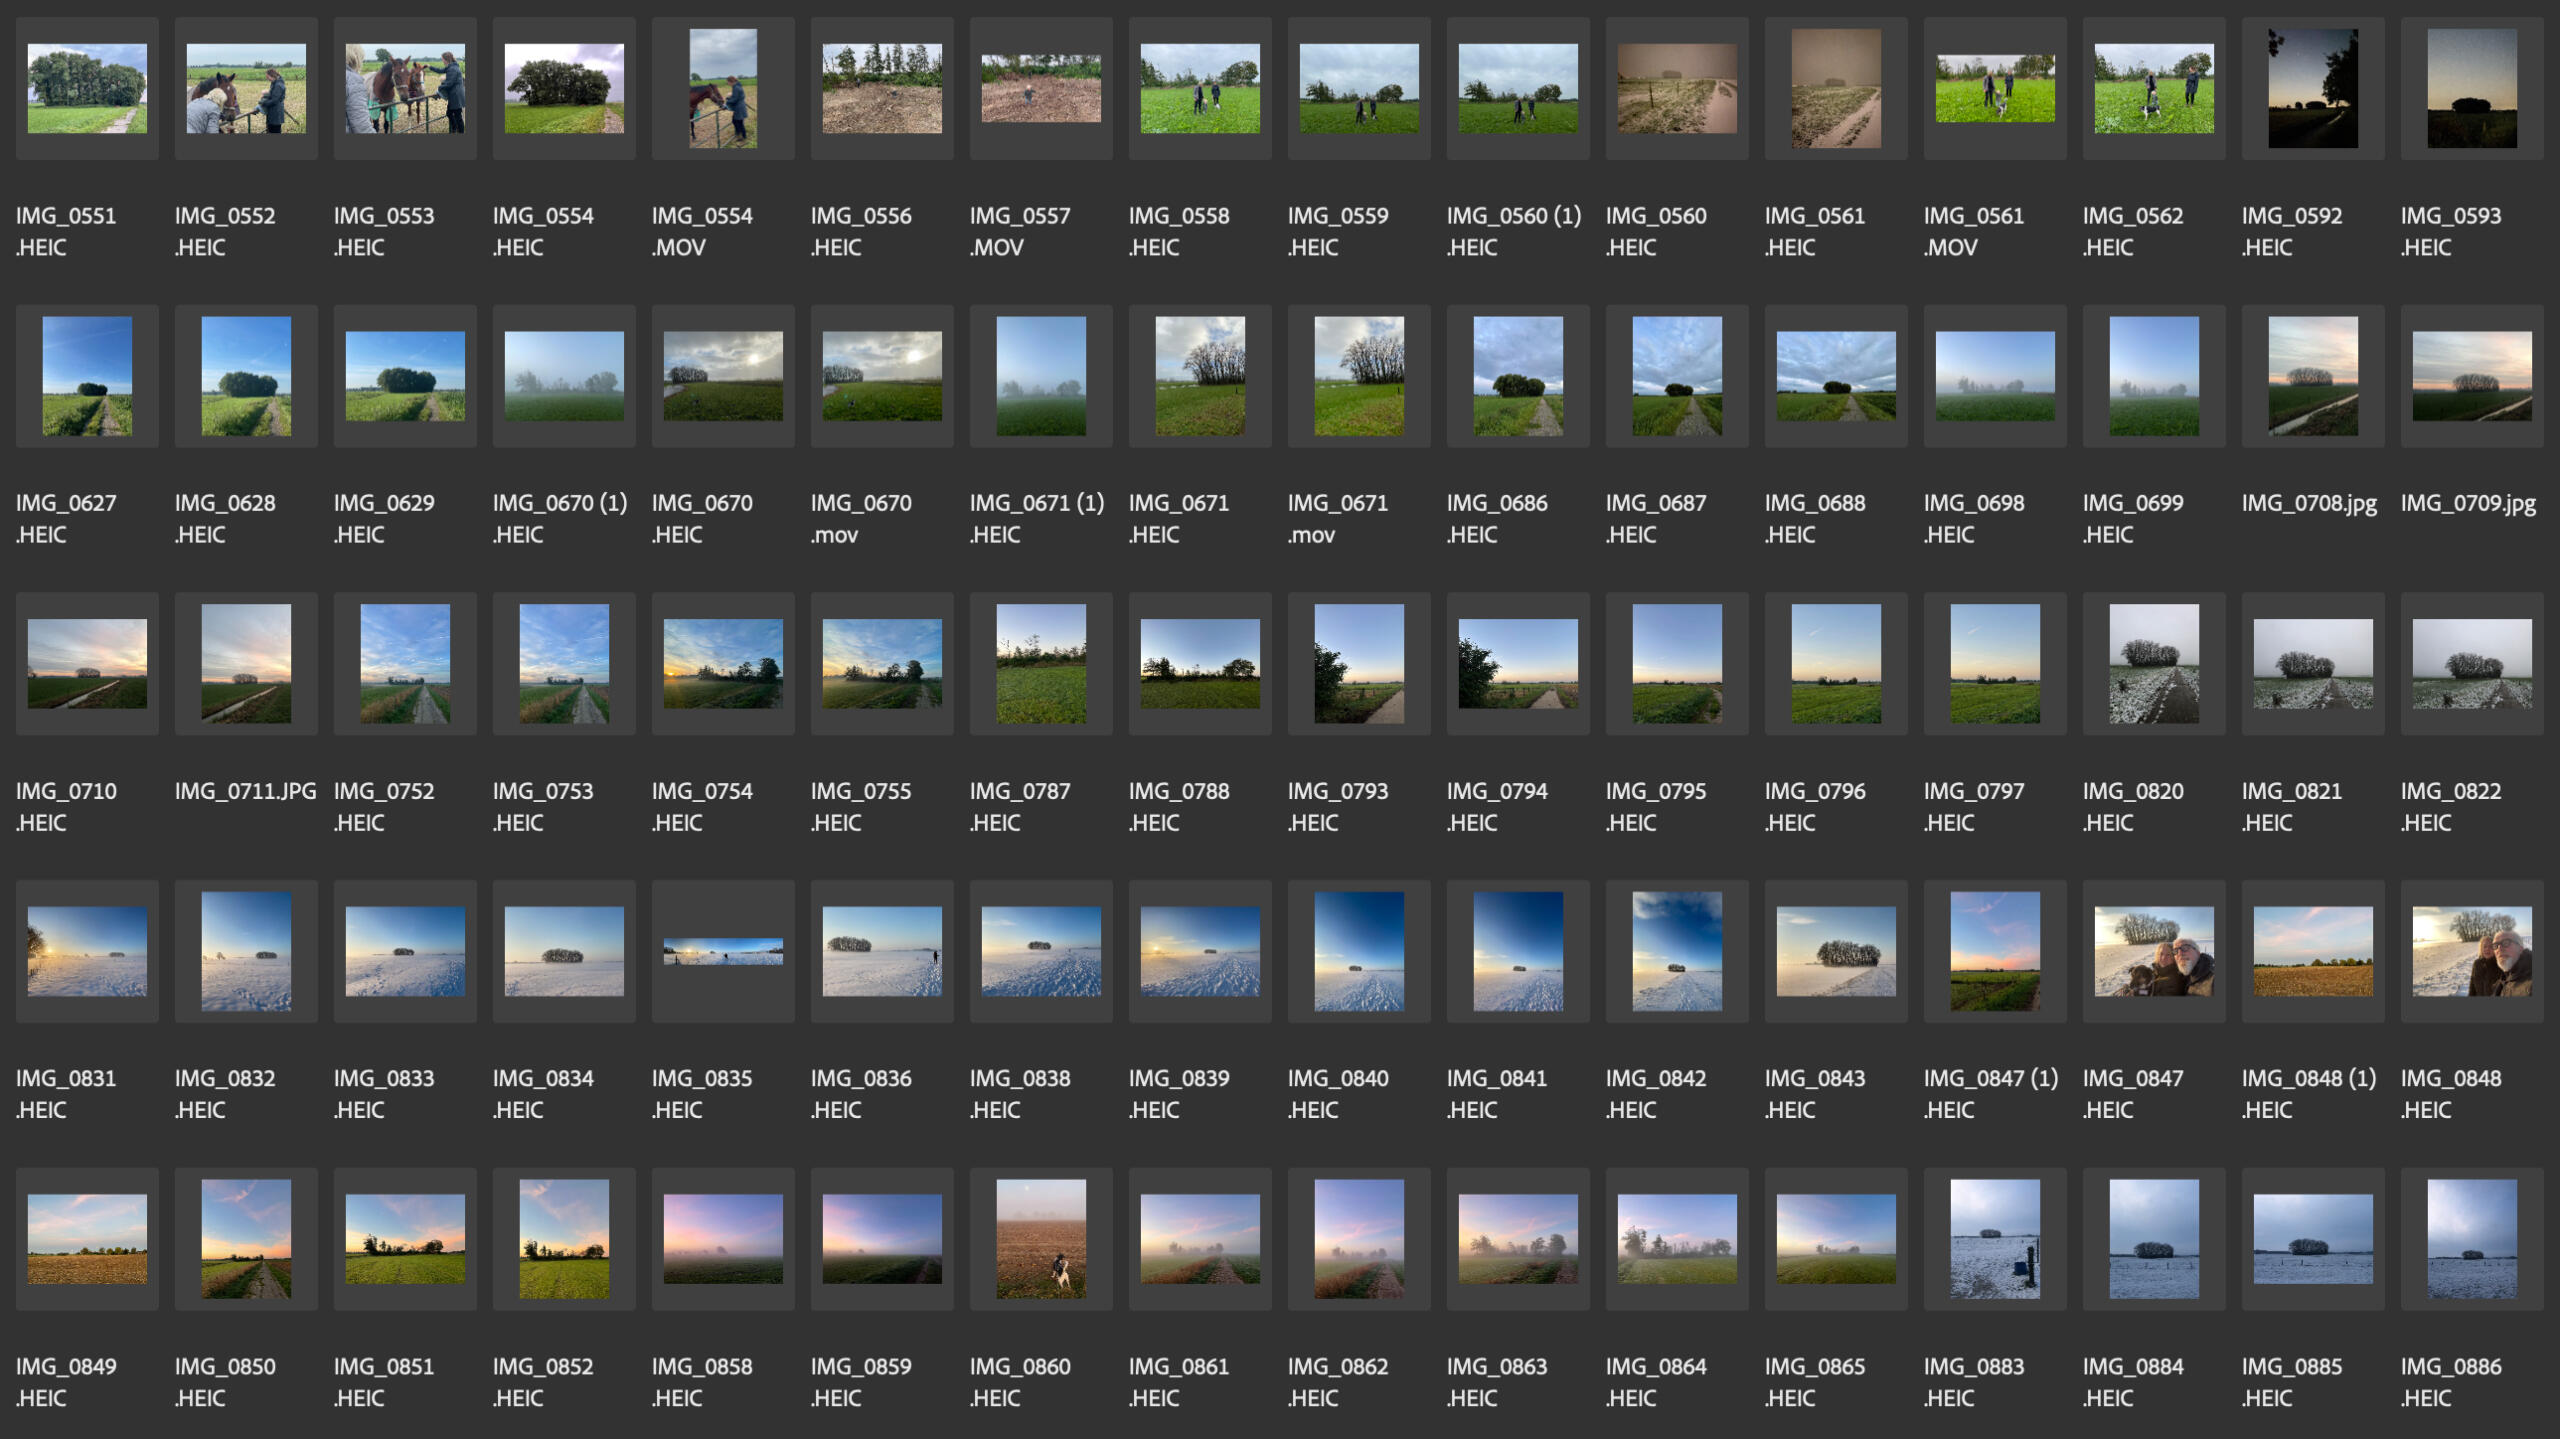Select the IMG_0849.HEIC sunset field photo
This screenshot has width=2560, height=1439.
click(x=87, y=1238)
